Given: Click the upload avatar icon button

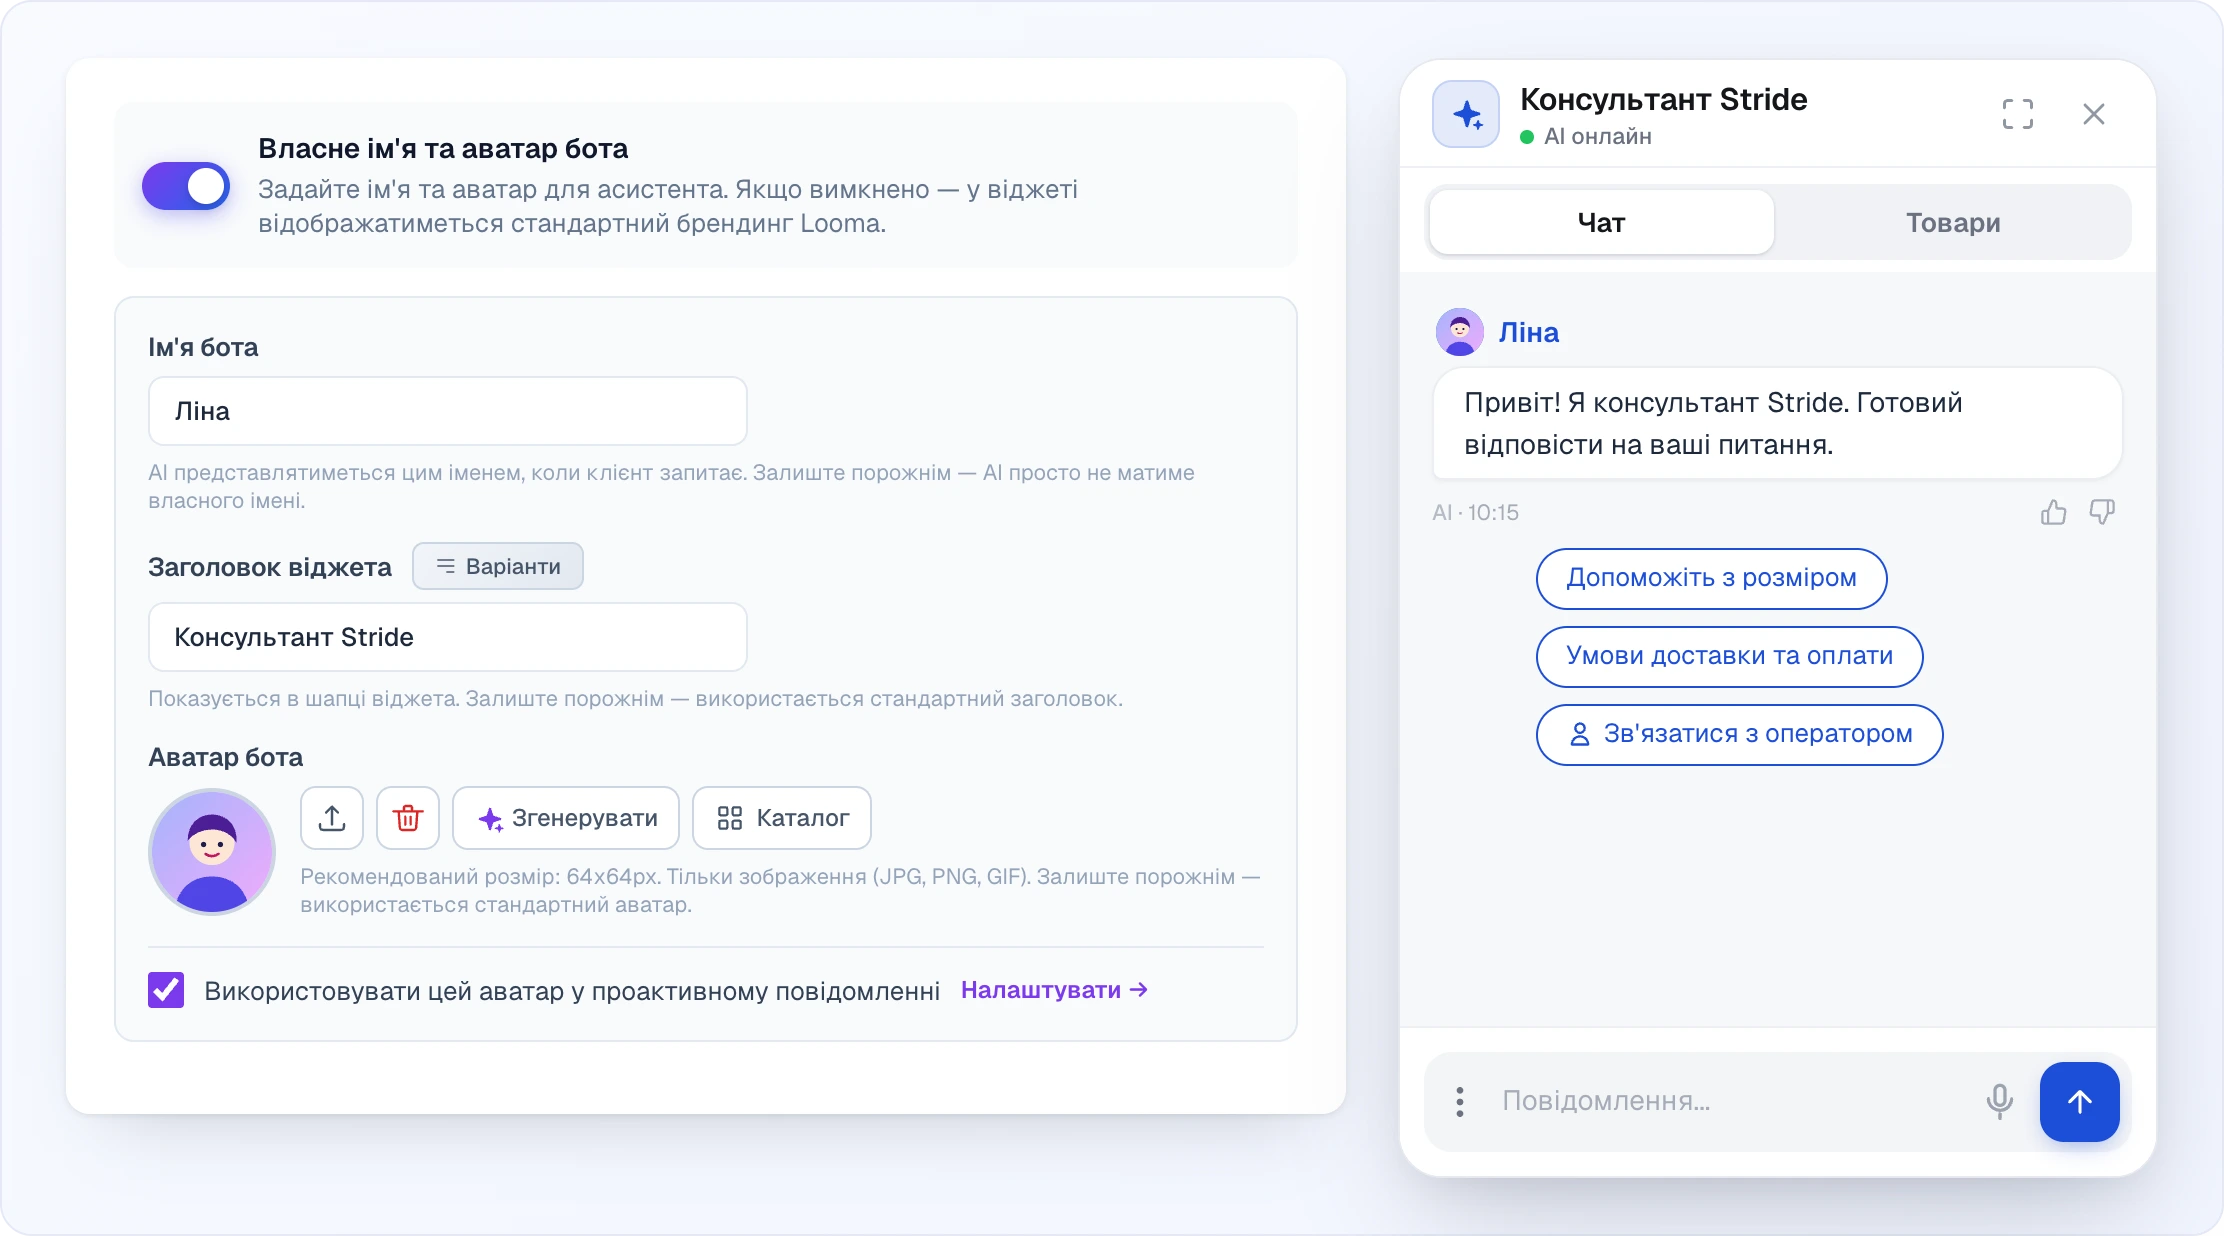Looking at the screenshot, I should click(332, 818).
